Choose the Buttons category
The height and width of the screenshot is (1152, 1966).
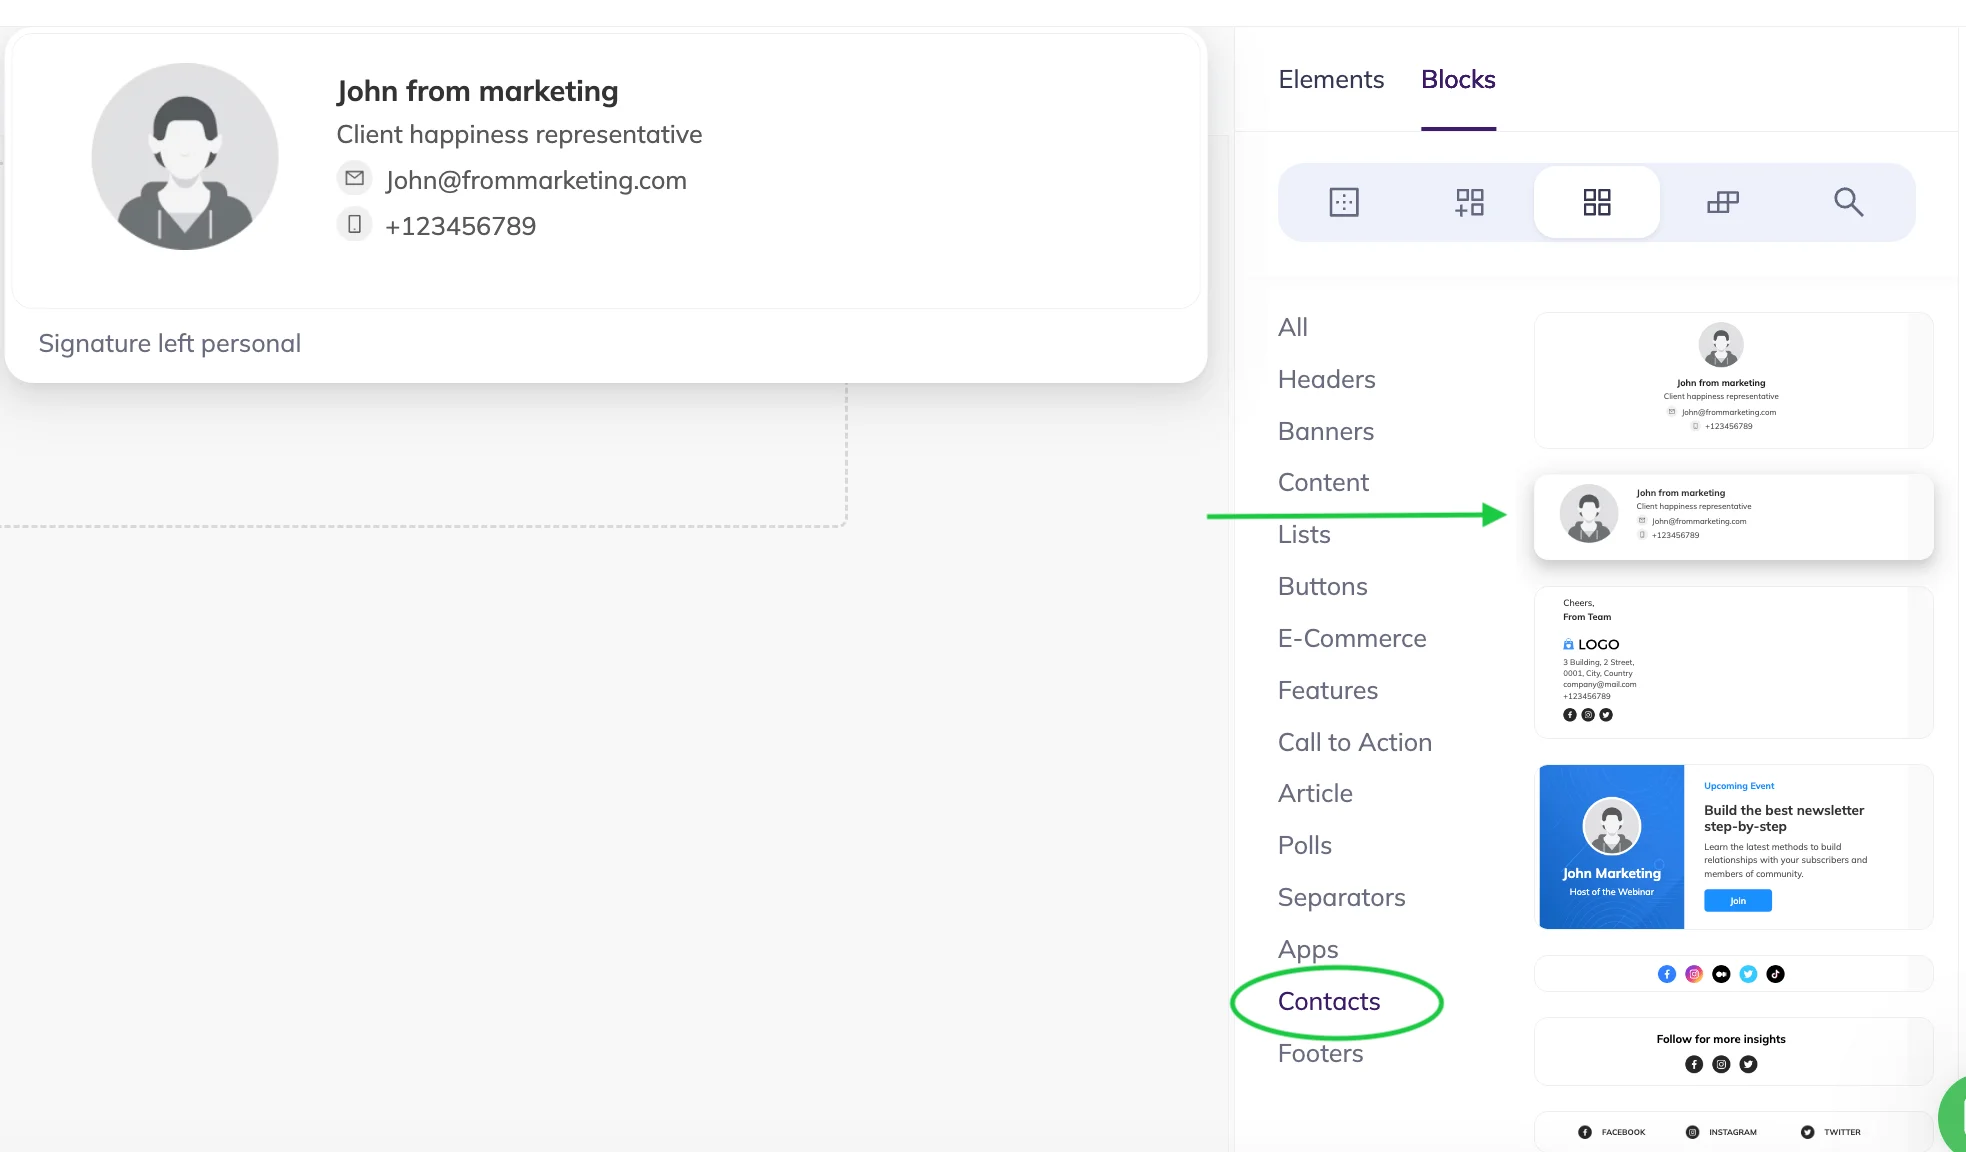click(x=1322, y=586)
